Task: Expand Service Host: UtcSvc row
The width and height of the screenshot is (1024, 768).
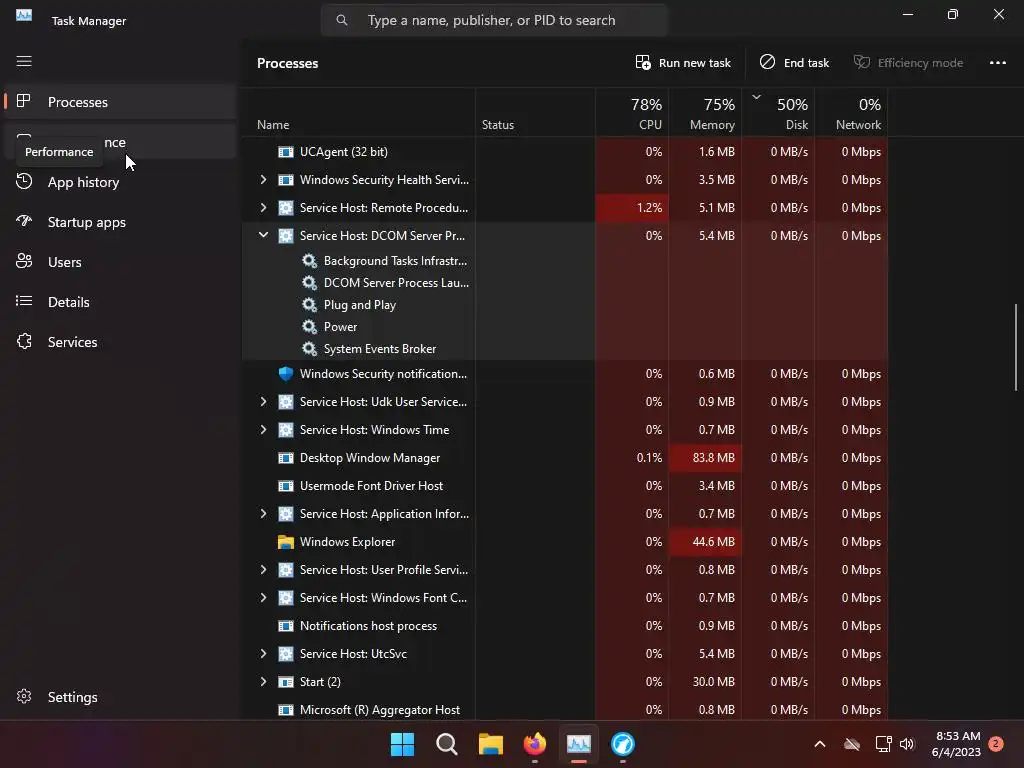Action: [263, 654]
